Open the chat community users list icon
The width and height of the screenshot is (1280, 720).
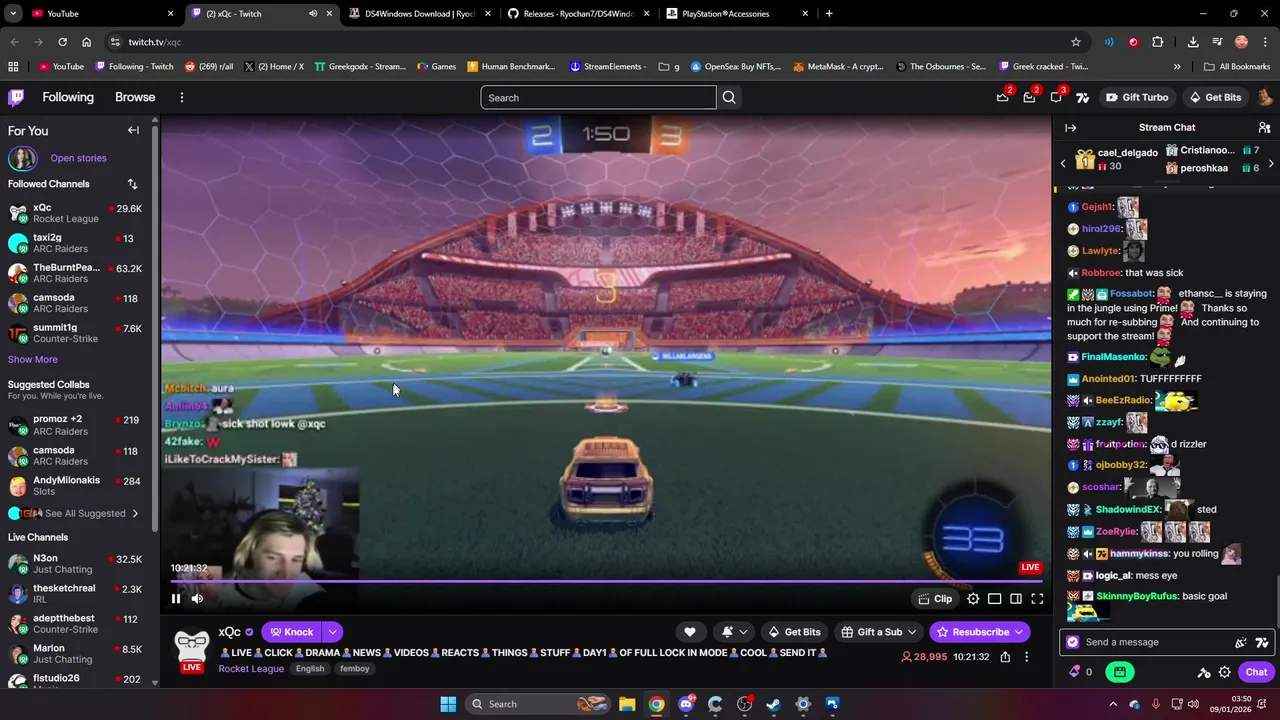tap(1264, 128)
